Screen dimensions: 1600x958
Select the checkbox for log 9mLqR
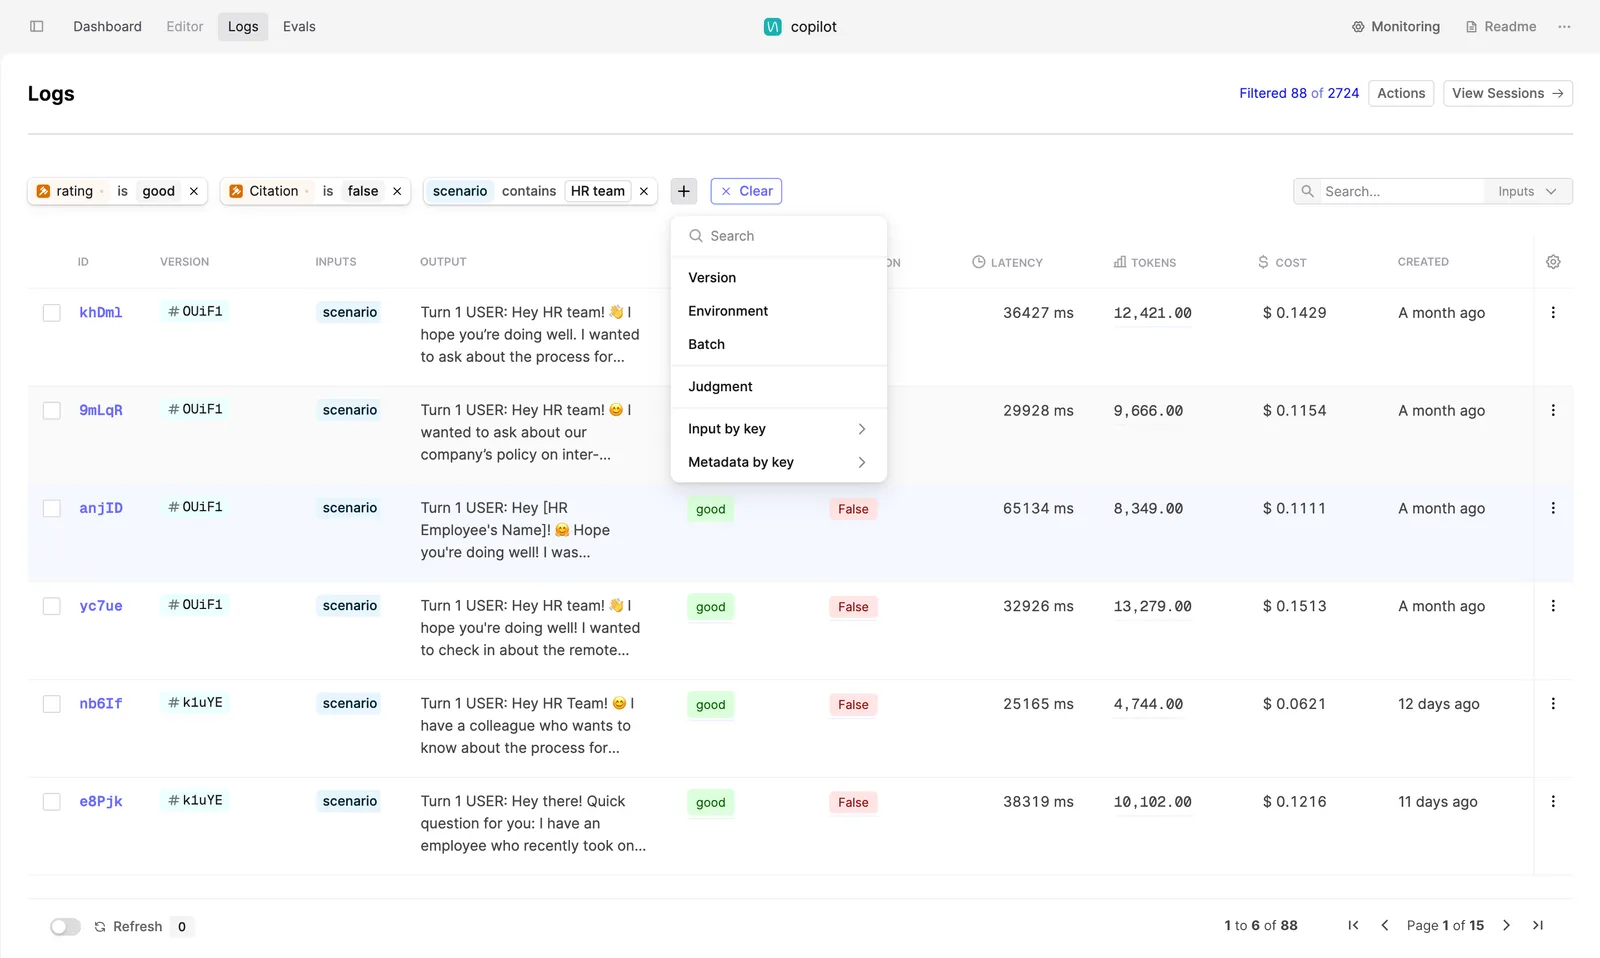[x=52, y=411]
